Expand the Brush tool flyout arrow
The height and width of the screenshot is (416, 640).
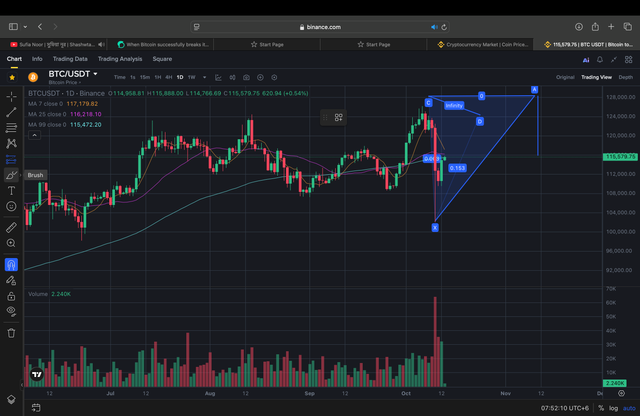click(x=20, y=175)
